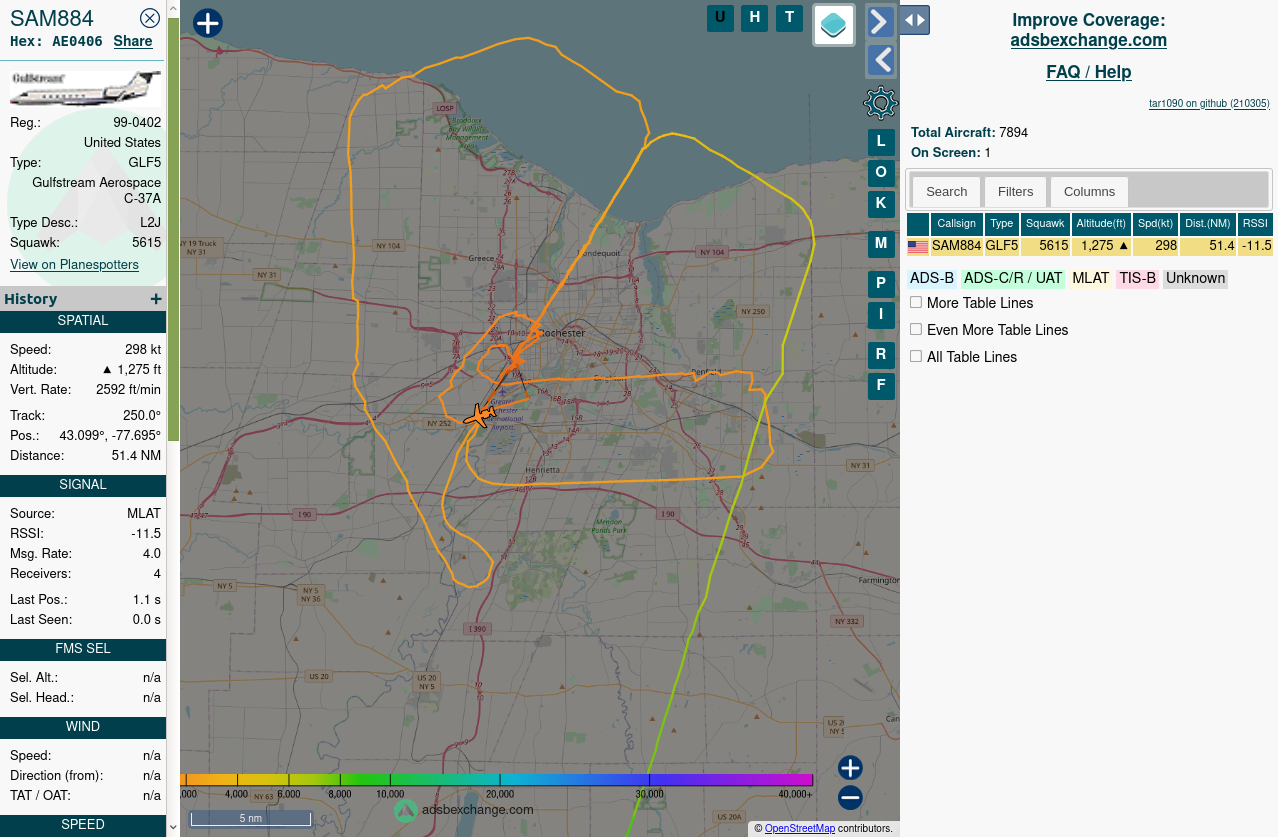Screen dimensions: 1278x837
Task: Sort table by RSSI column
Action: (1255, 224)
